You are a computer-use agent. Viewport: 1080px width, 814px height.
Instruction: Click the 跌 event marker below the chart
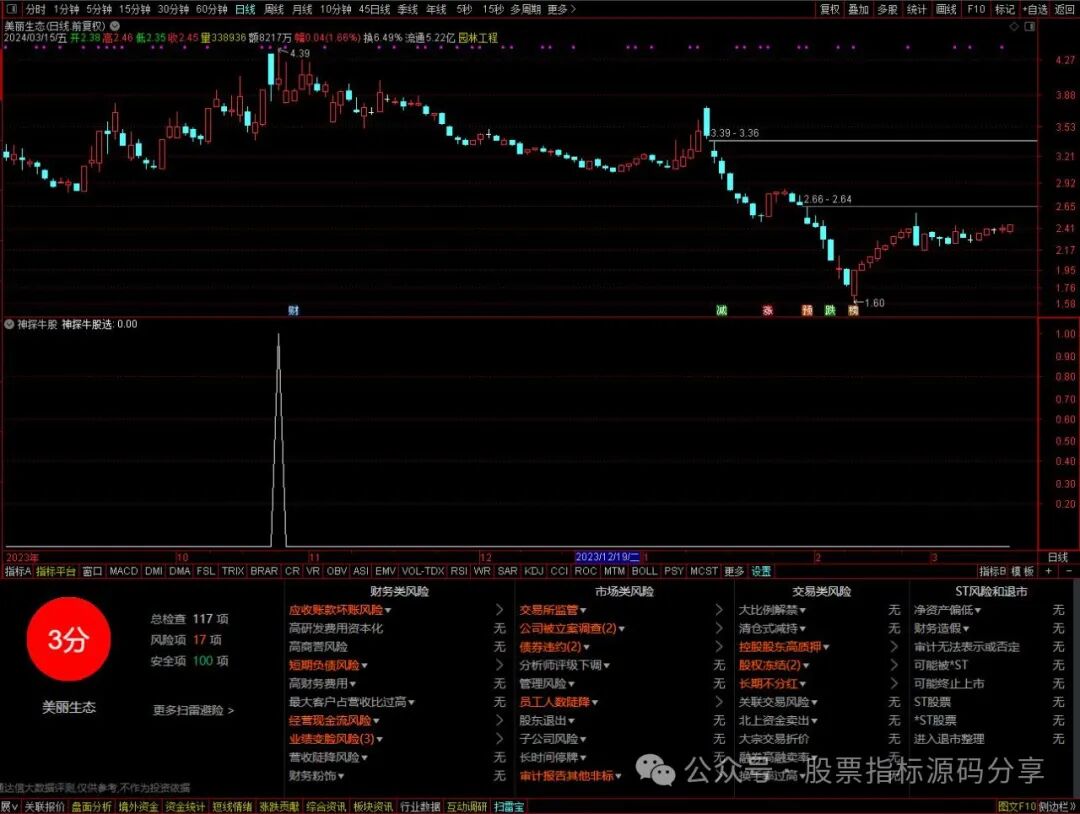830,311
